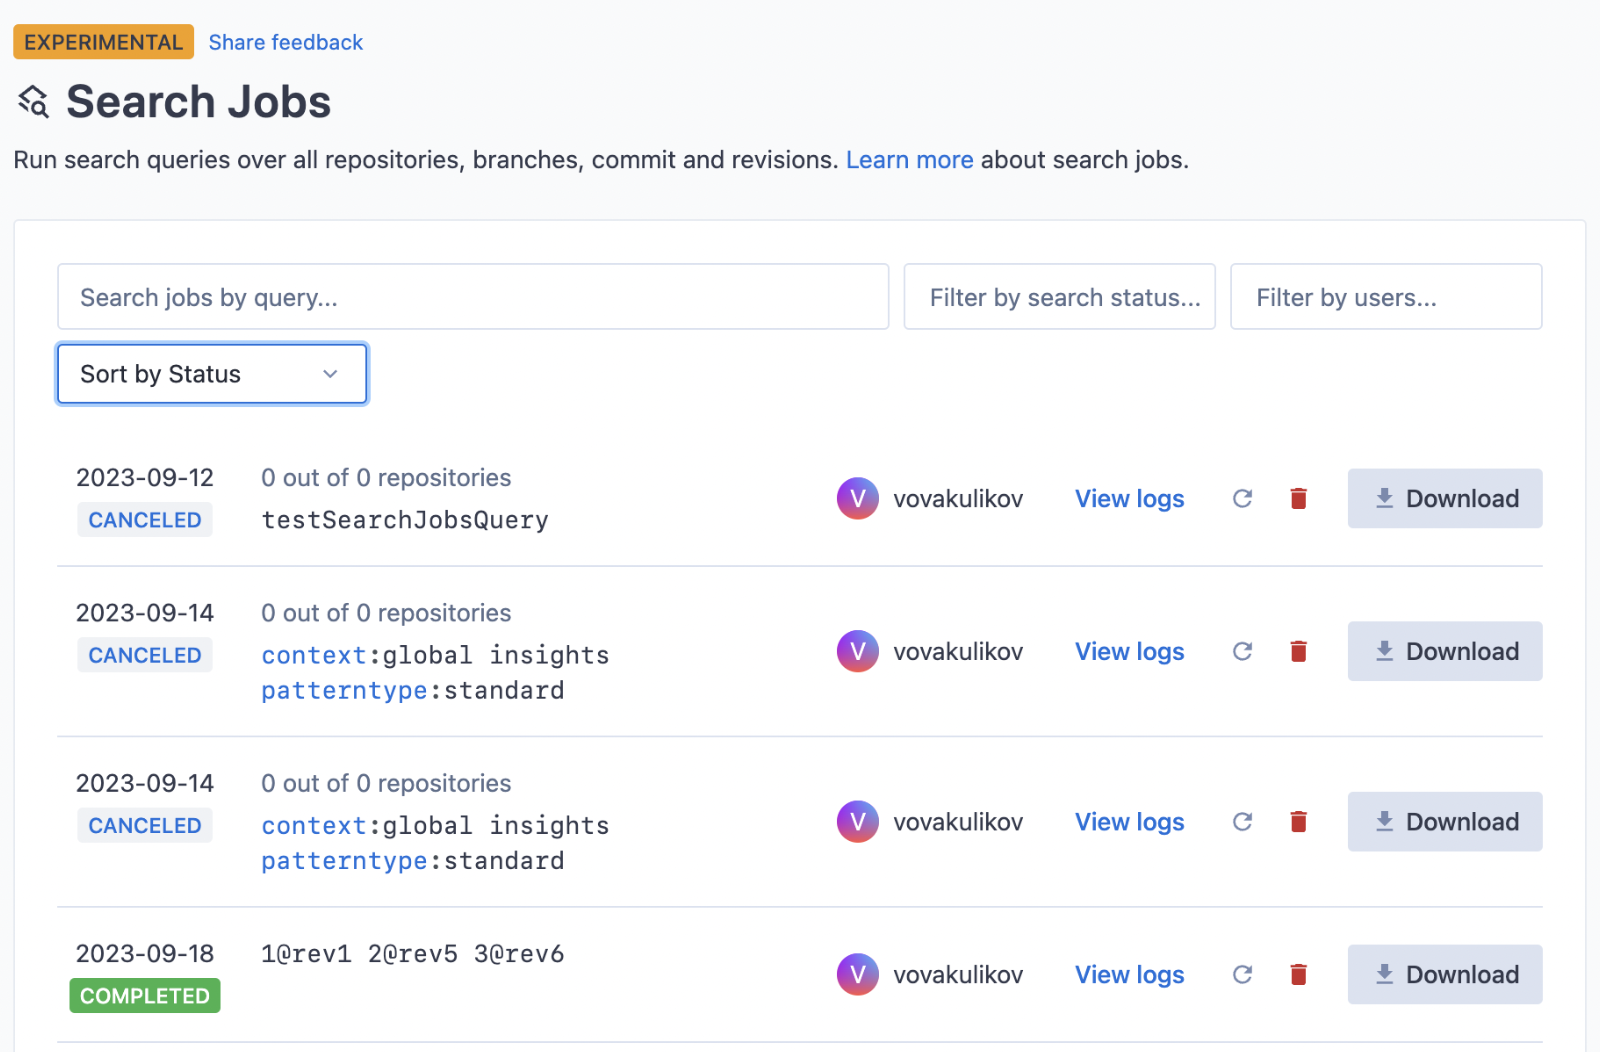
Task: Click vovakulikov avatar in testSearchJobsQuery row
Action: (x=857, y=498)
